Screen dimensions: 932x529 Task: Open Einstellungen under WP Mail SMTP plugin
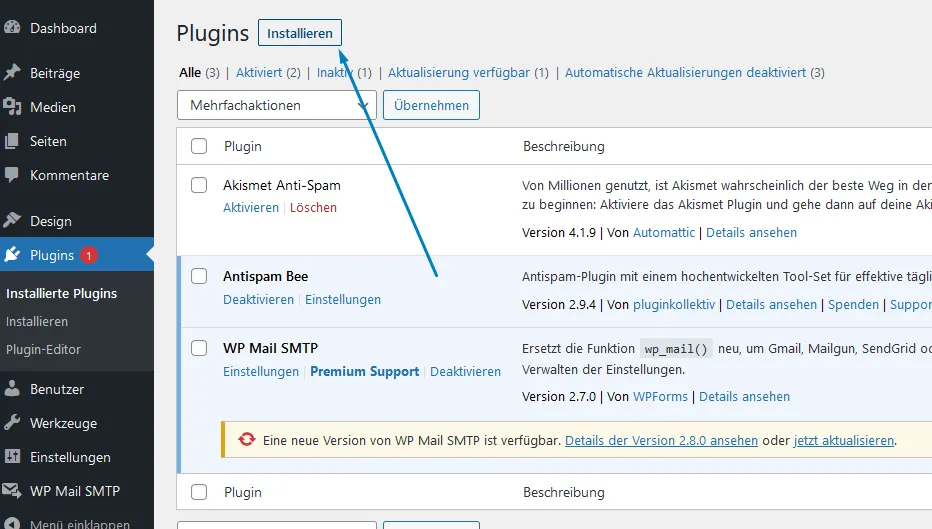pos(261,371)
